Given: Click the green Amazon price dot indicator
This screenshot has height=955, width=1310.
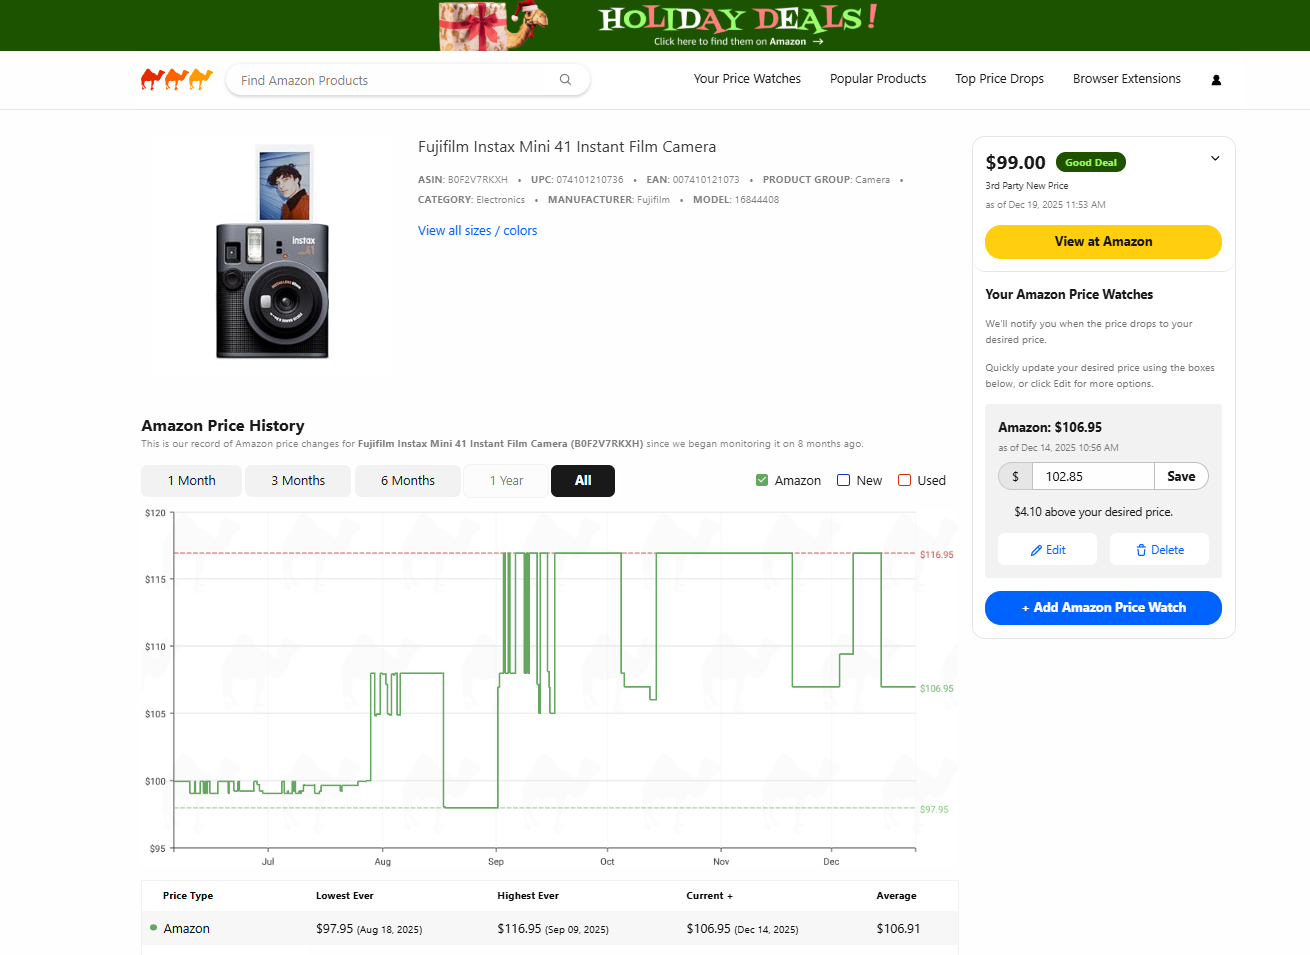Looking at the screenshot, I should click(152, 928).
